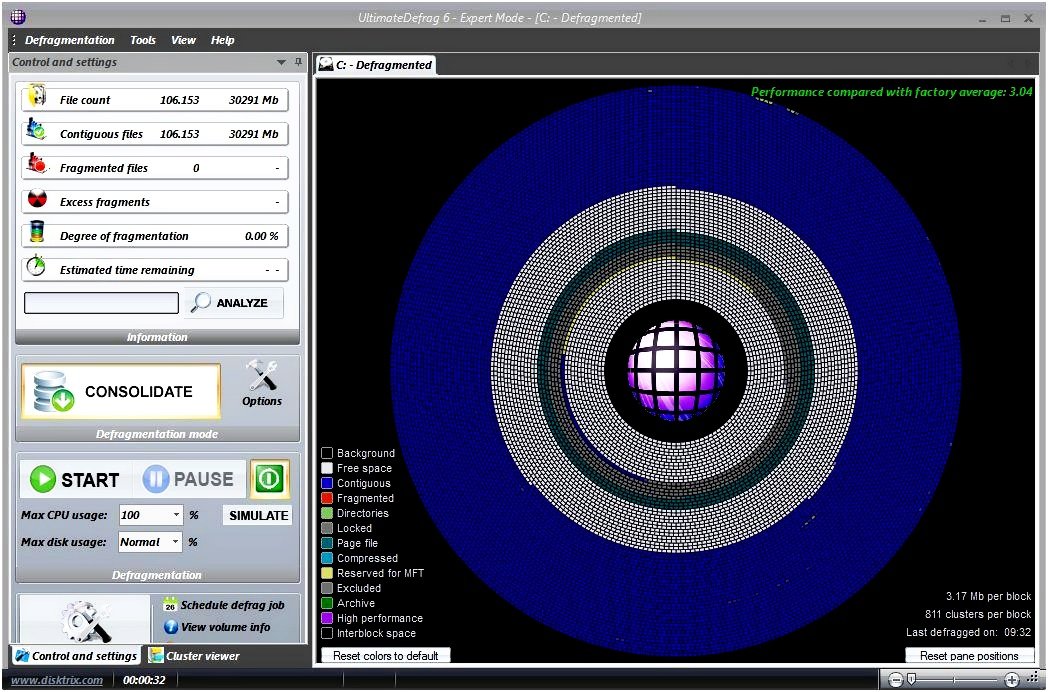The width and height of the screenshot is (1048, 692).
Task: Open Control and settings panel dropdown arrow
Action: [281, 62]
